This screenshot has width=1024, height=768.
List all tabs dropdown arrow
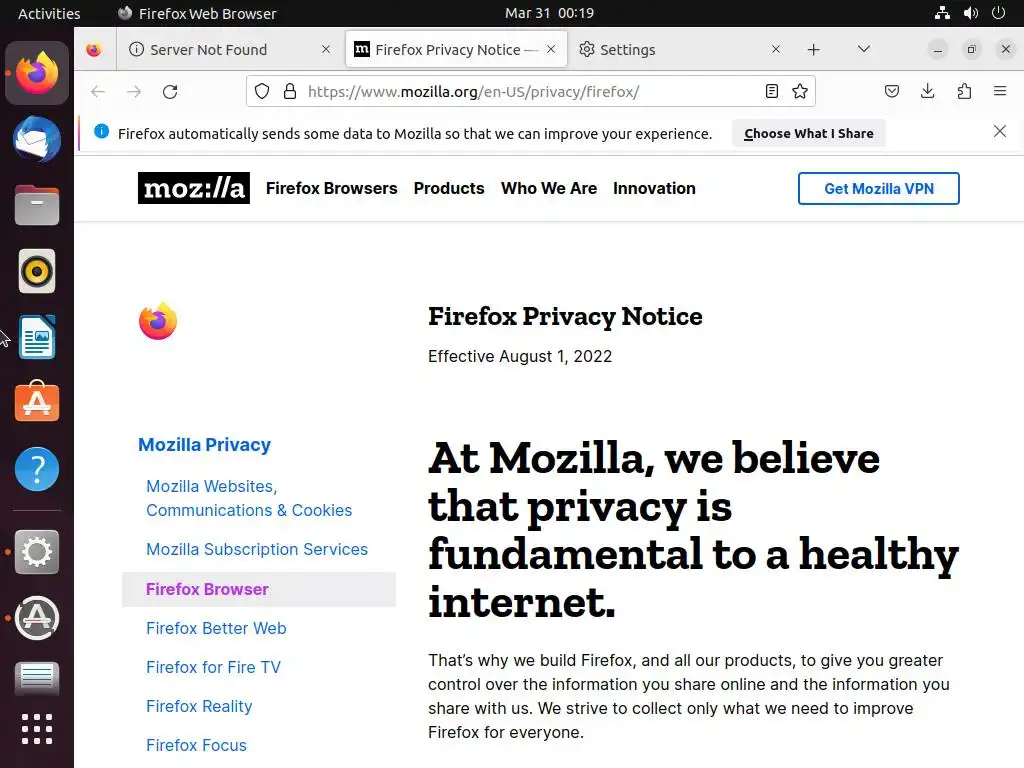[863, 49]
